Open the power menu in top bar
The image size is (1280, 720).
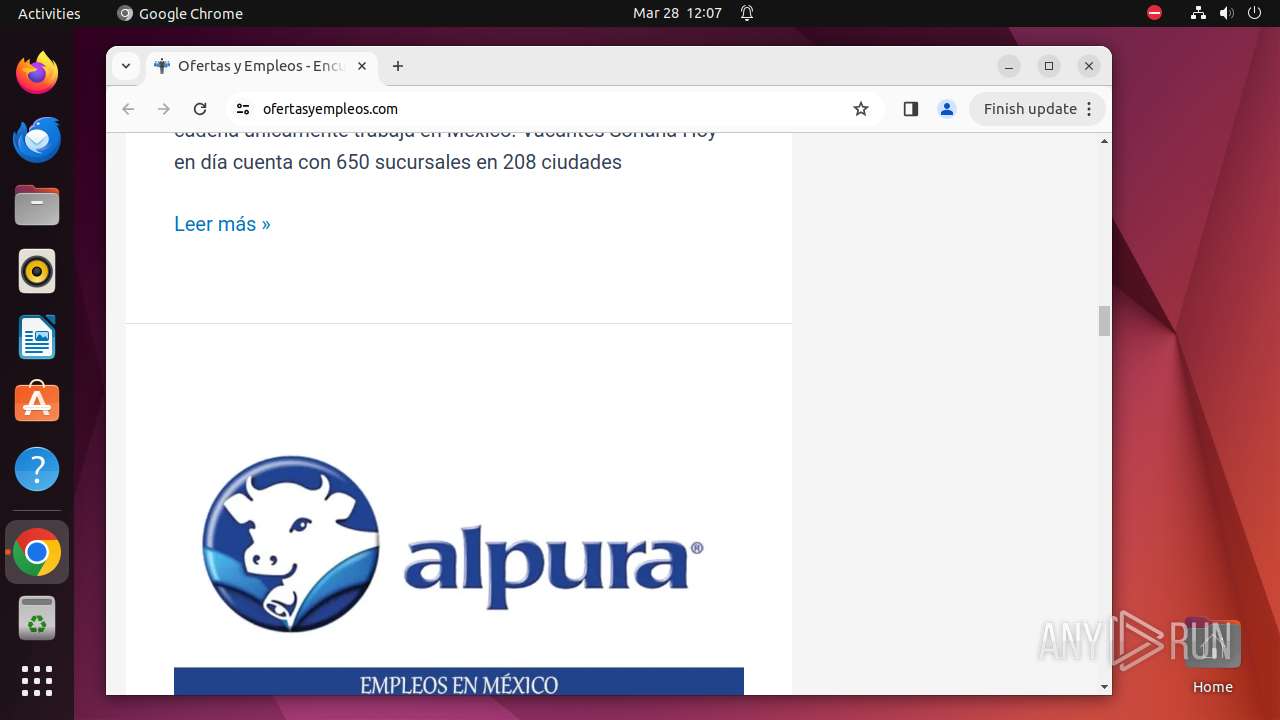1254,13
